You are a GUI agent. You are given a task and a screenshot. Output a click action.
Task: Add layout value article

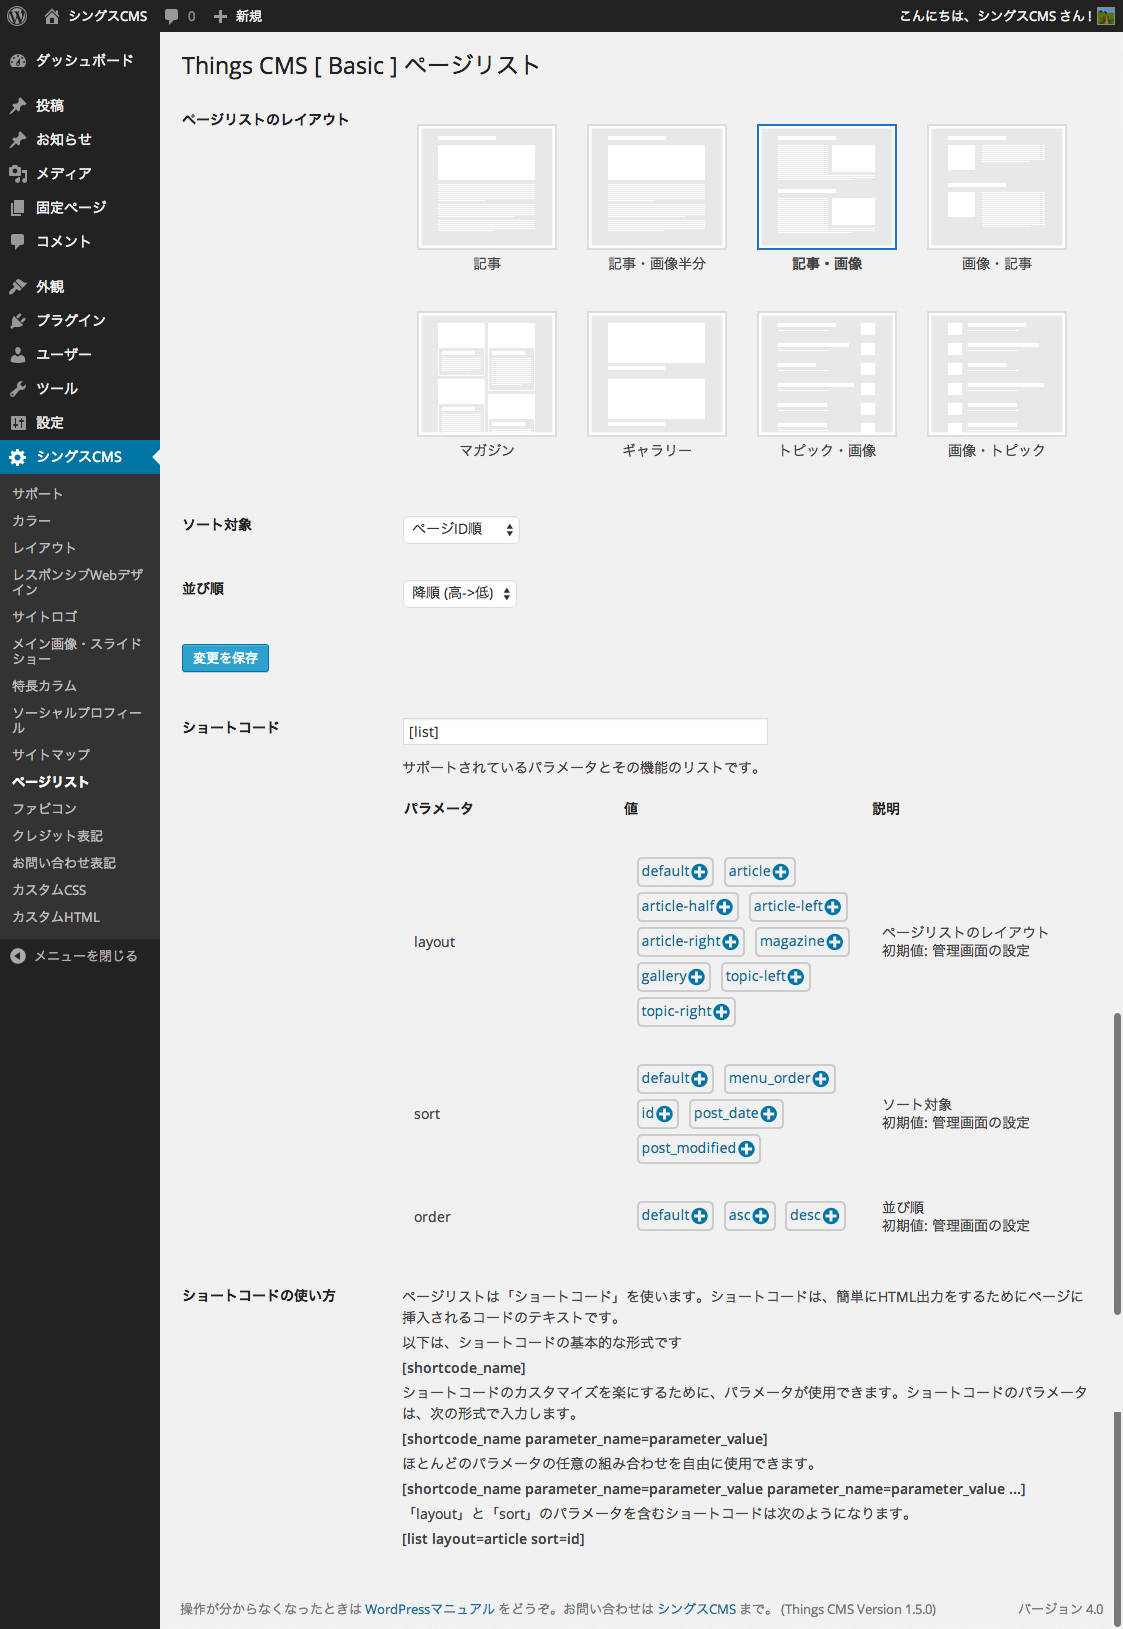tap(759, 872)
